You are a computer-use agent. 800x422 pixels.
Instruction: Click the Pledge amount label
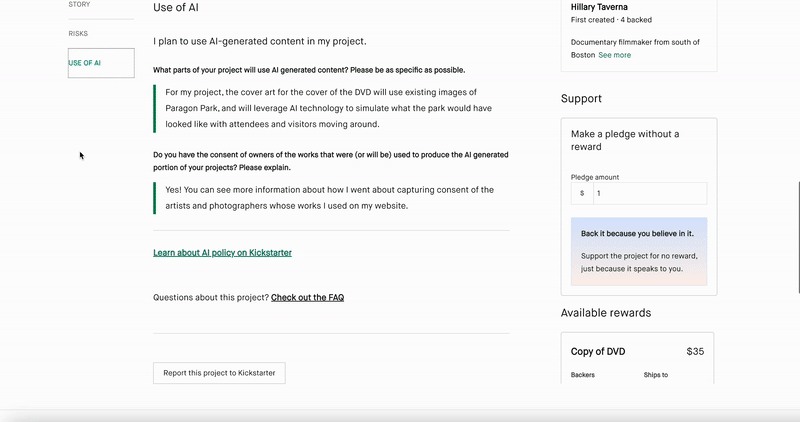coord(595,177)
